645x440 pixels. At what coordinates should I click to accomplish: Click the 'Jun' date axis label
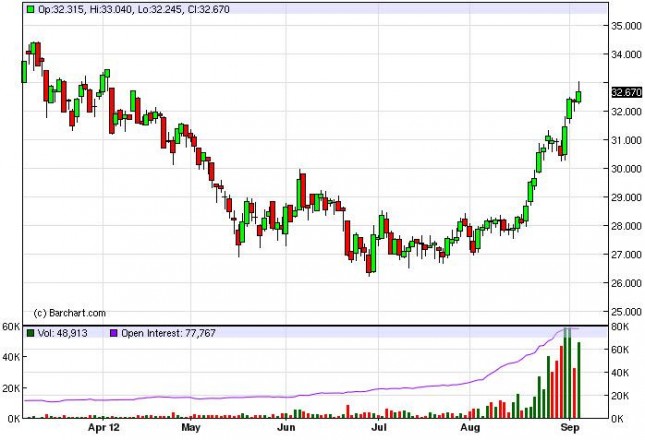pos(286,428)
